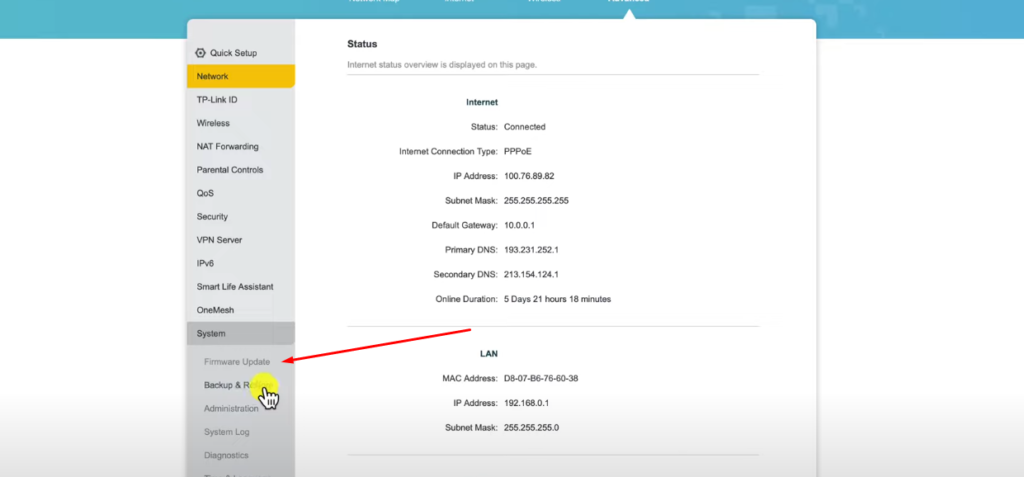Click the online duration value
The width and height of the screenshot is (1024, 477).
point(557,299)
